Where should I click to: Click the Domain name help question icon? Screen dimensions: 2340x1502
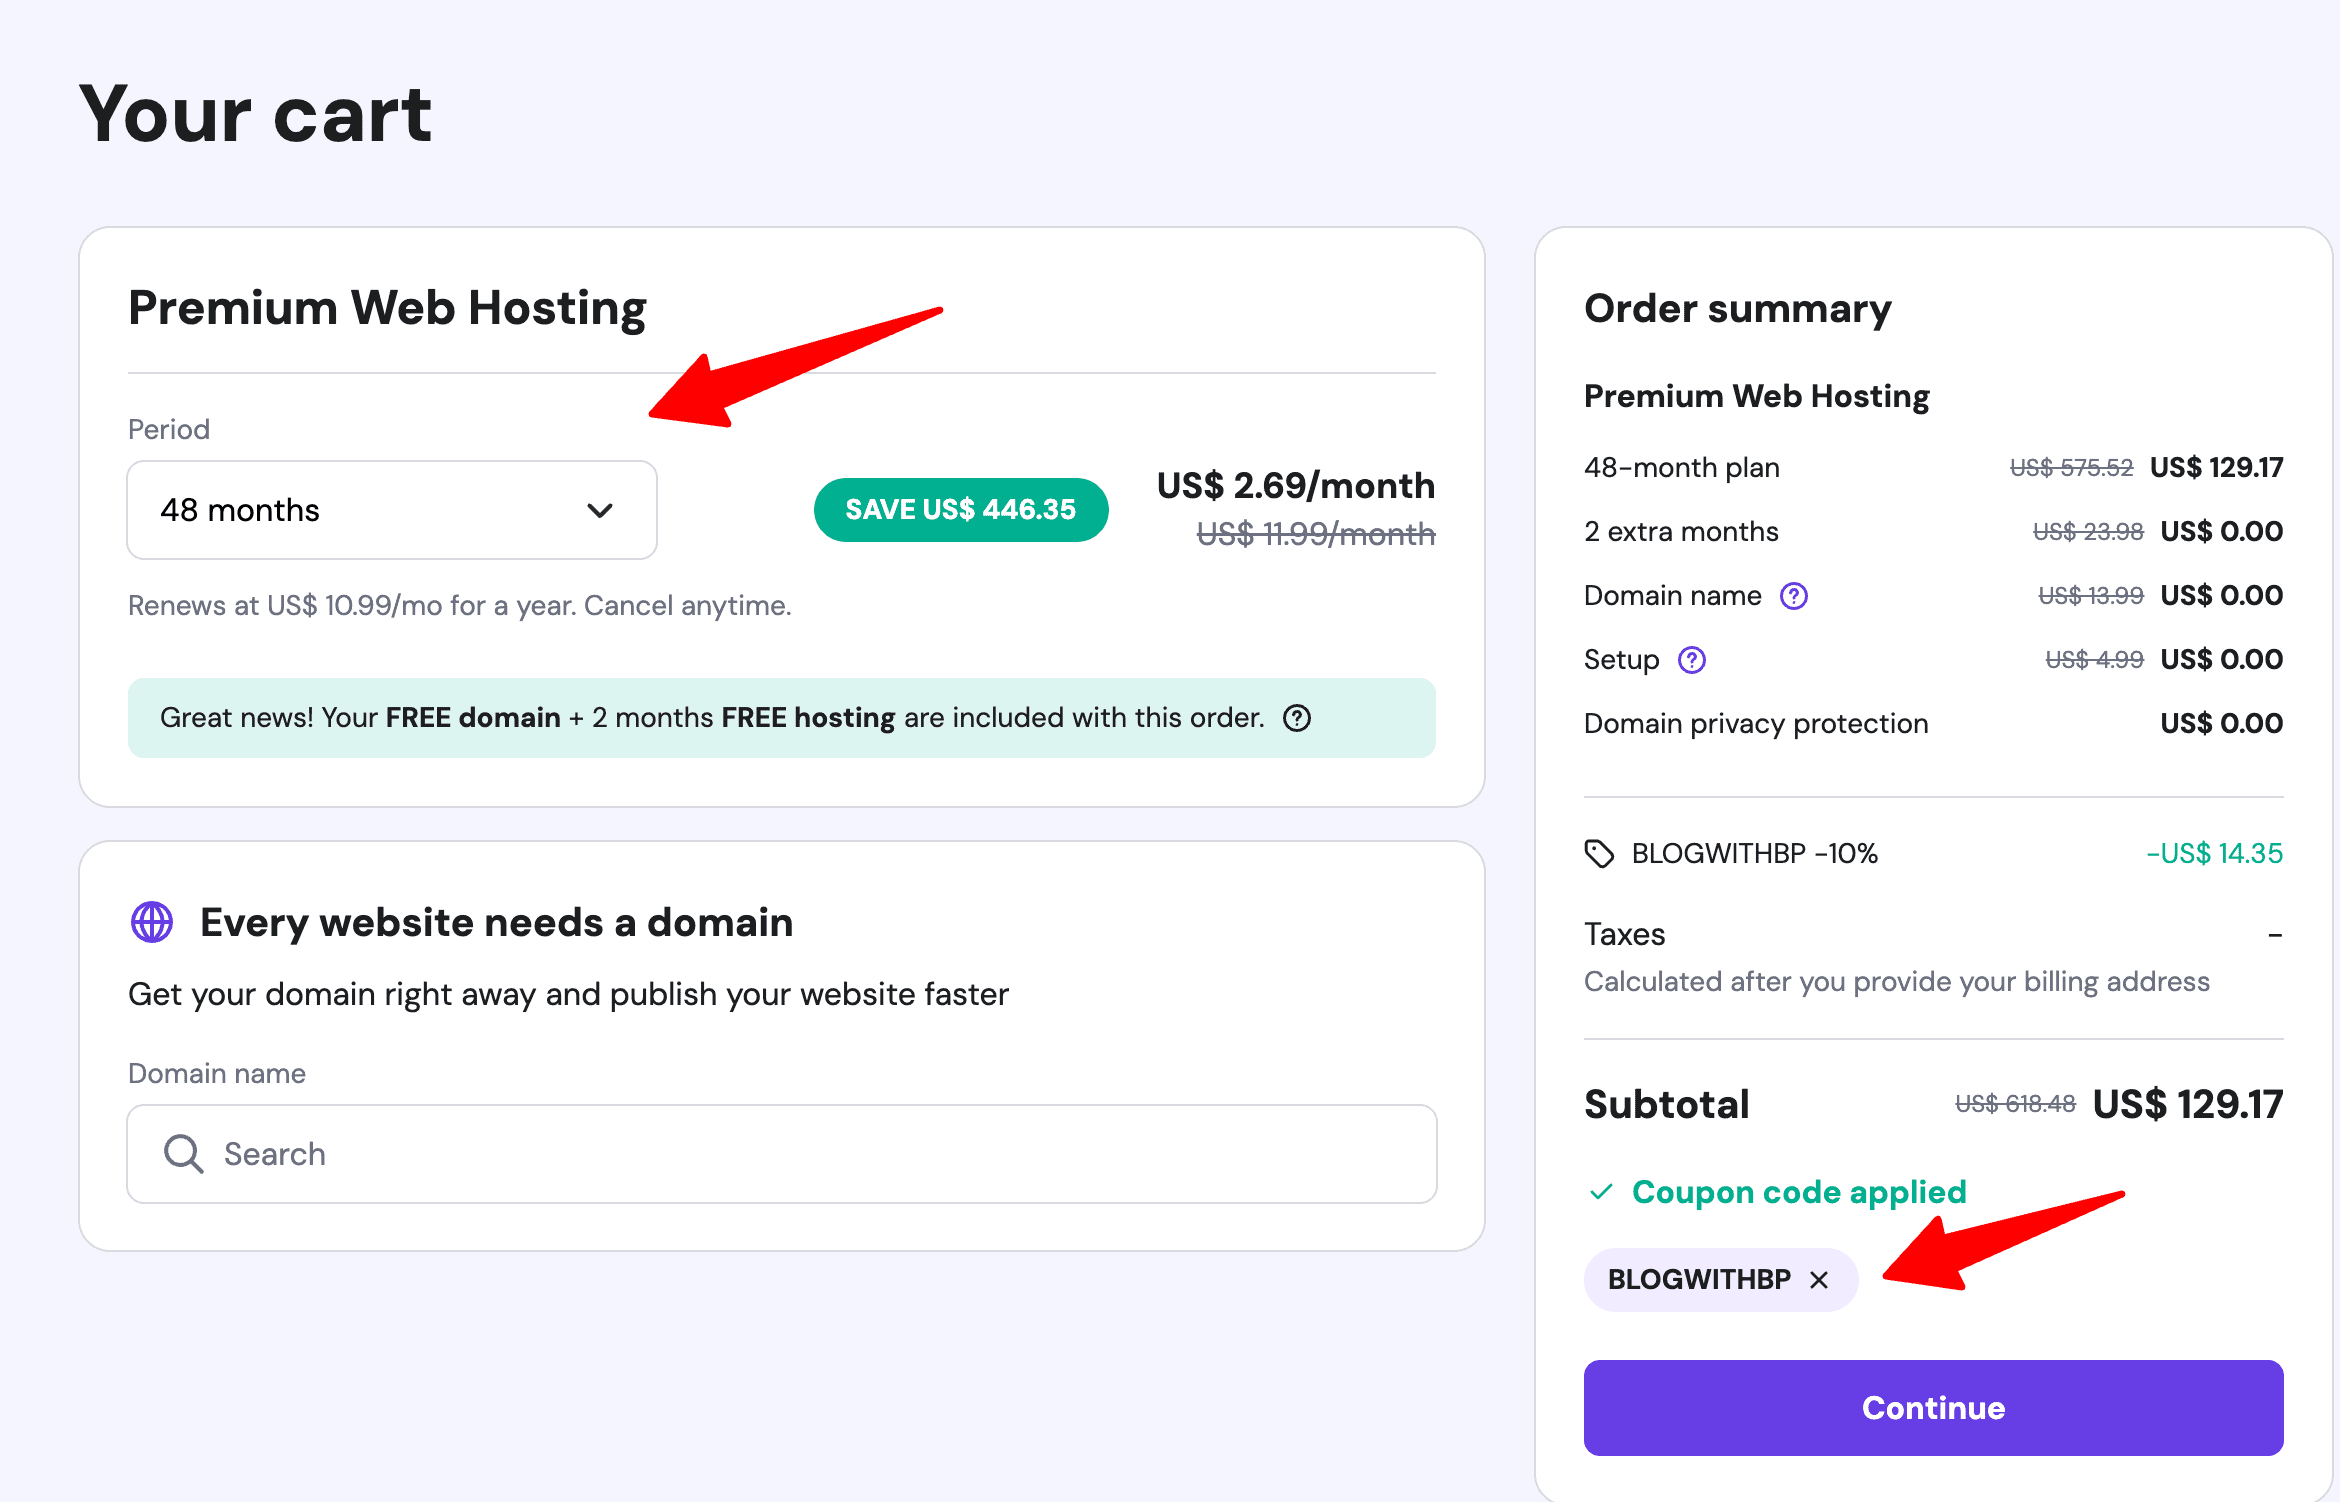1794,596
